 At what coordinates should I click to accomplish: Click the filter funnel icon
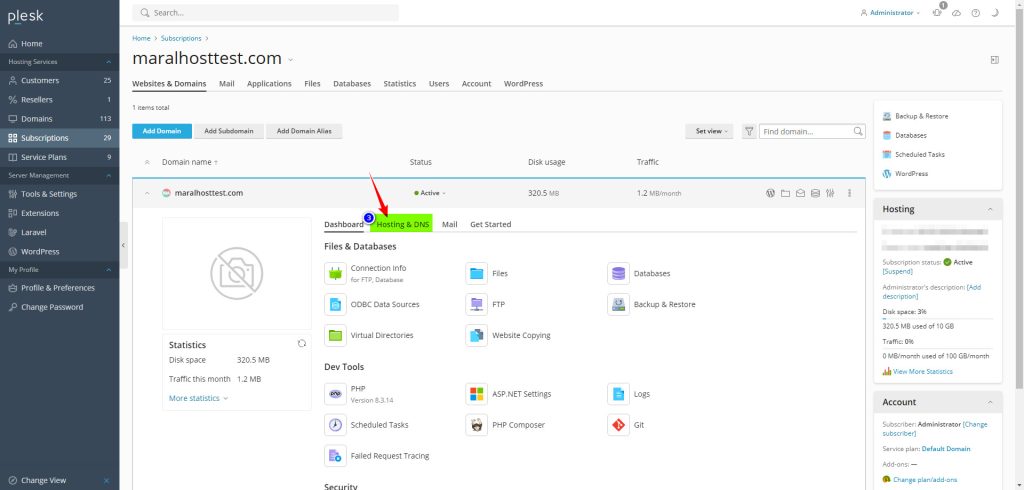[x=749, y=131]
